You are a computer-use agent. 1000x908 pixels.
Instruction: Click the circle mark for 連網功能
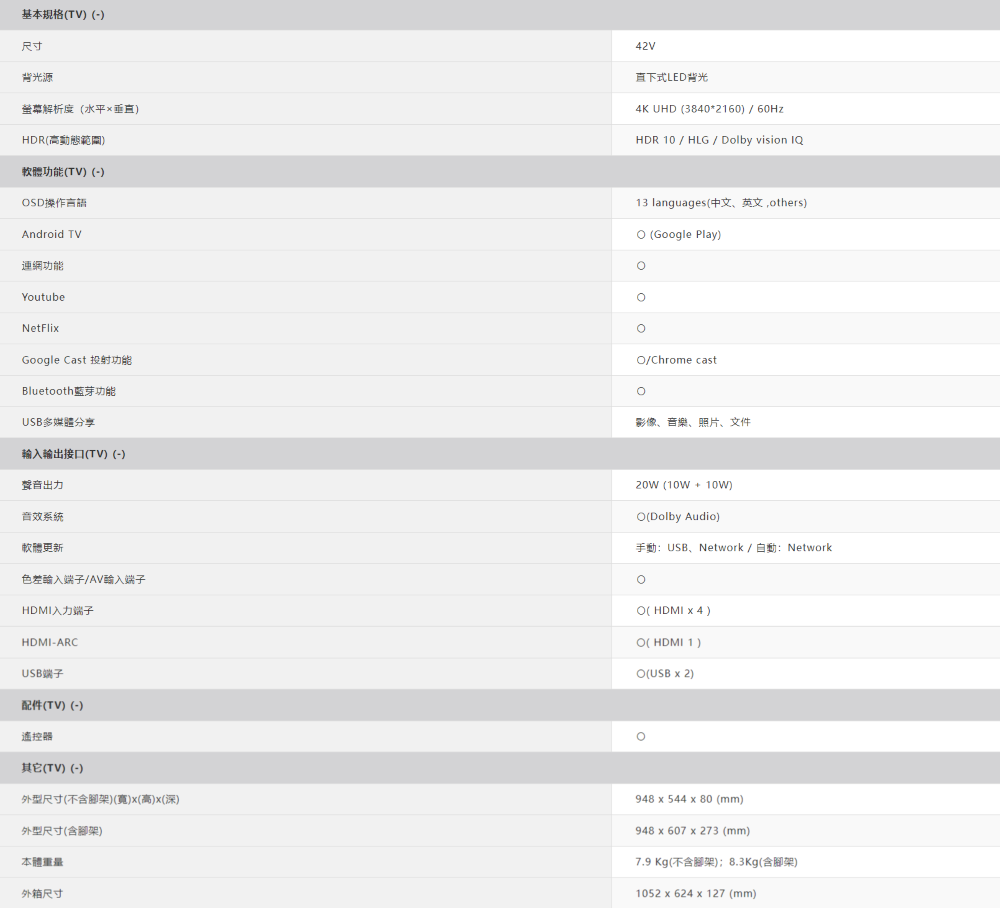(x=641, y=266)
